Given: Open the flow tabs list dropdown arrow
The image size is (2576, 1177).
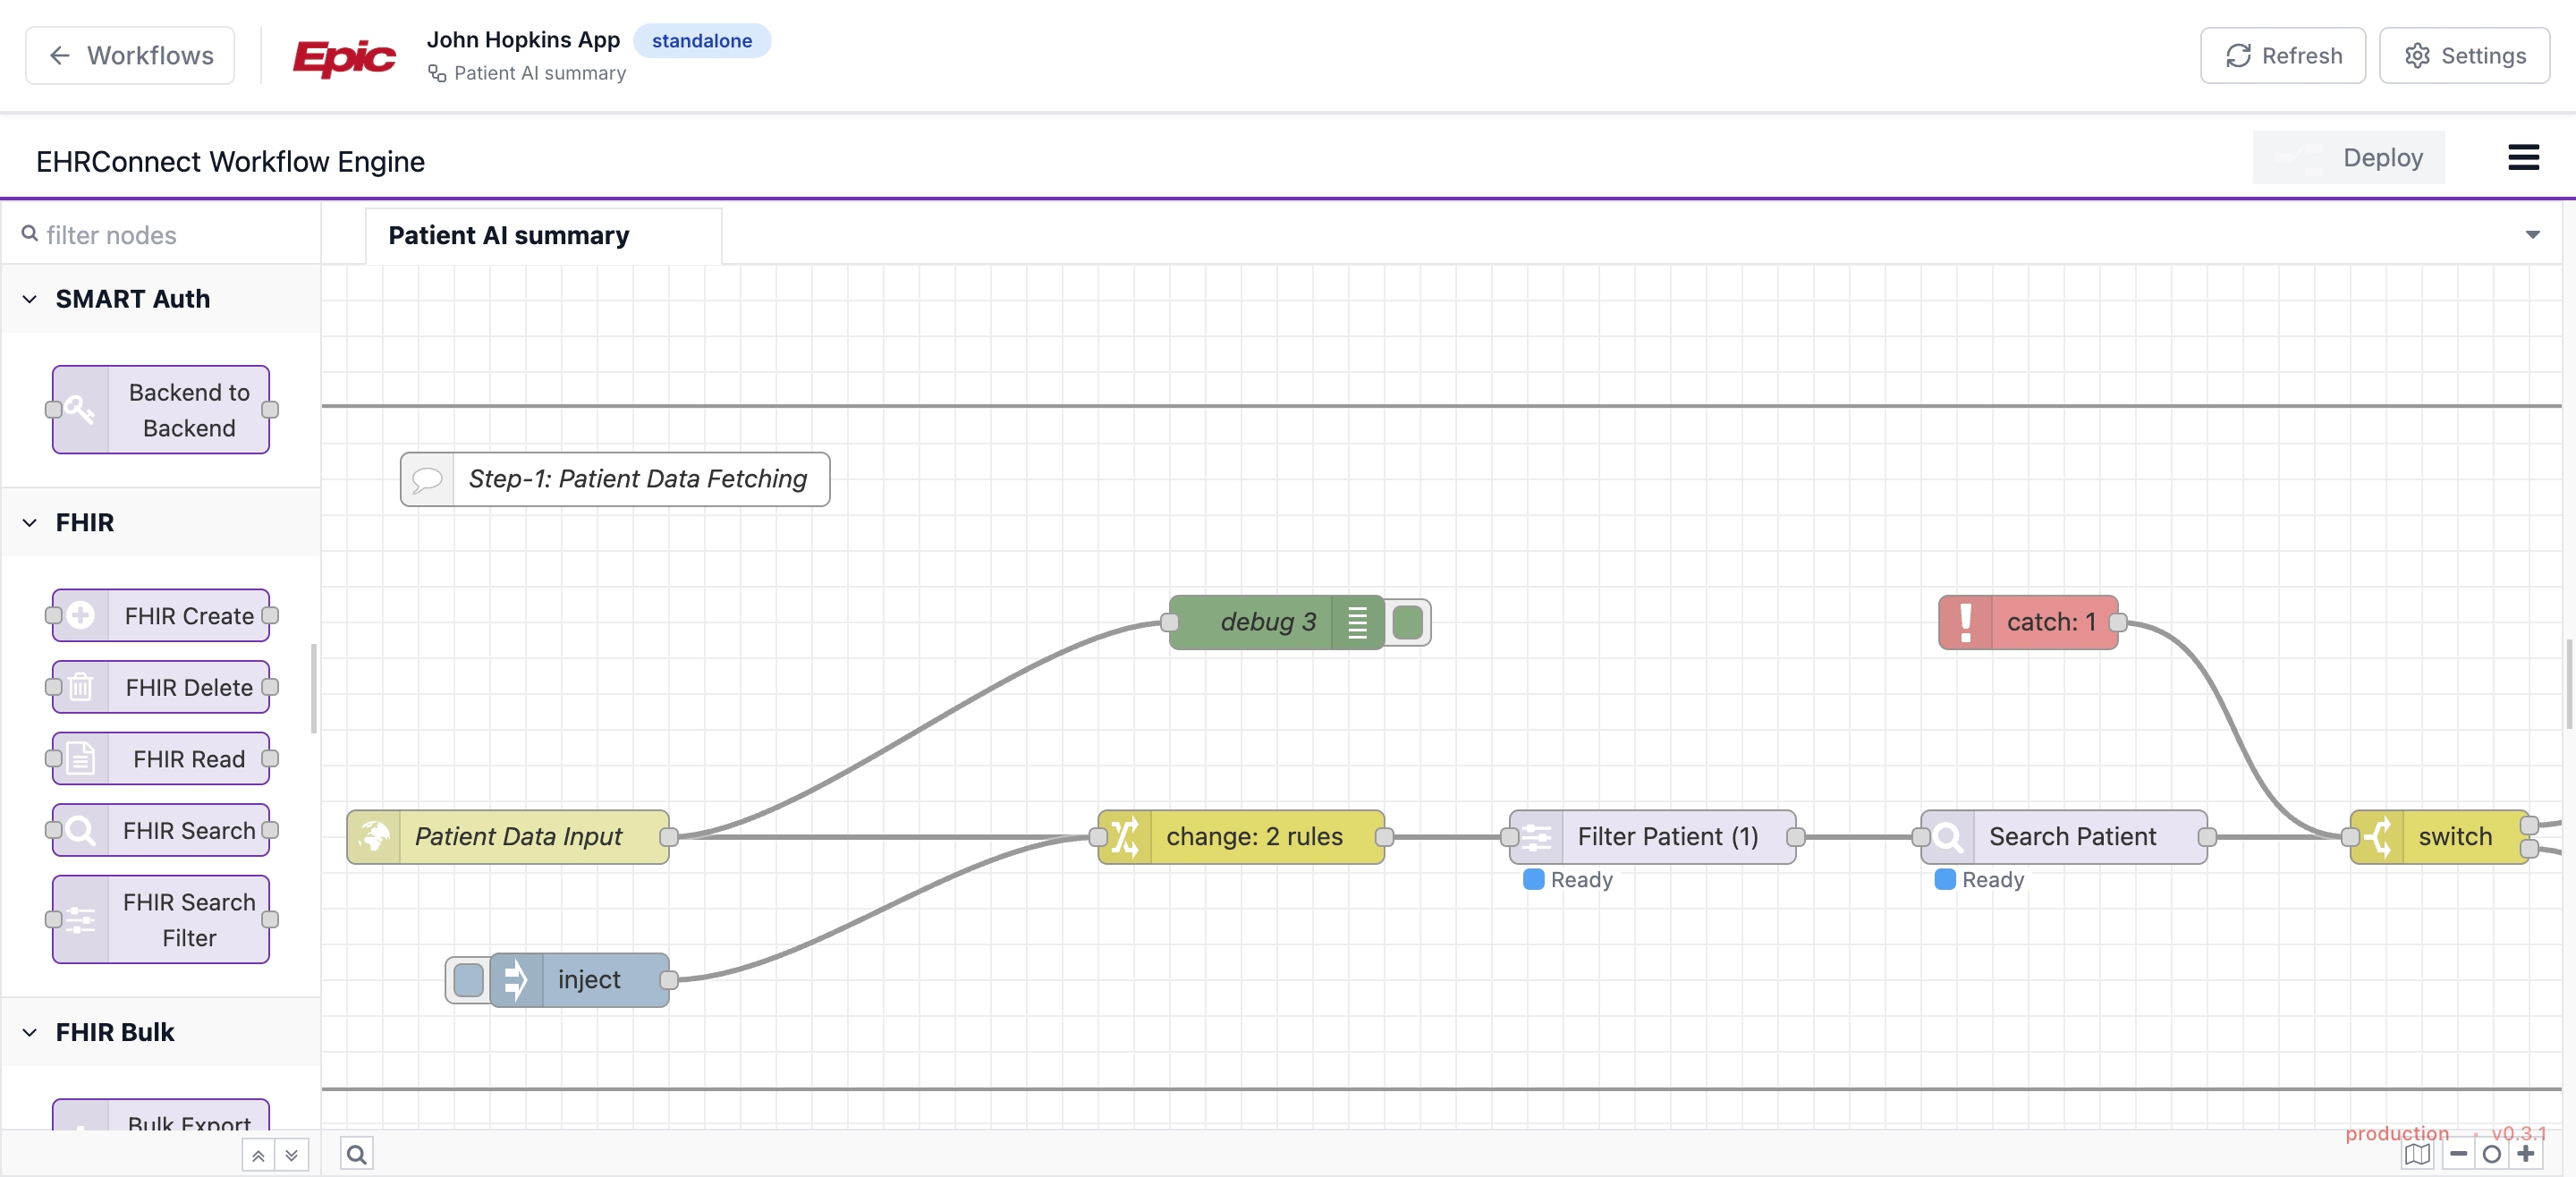Looking at the screenshot, I should (x=2532, y=235).
